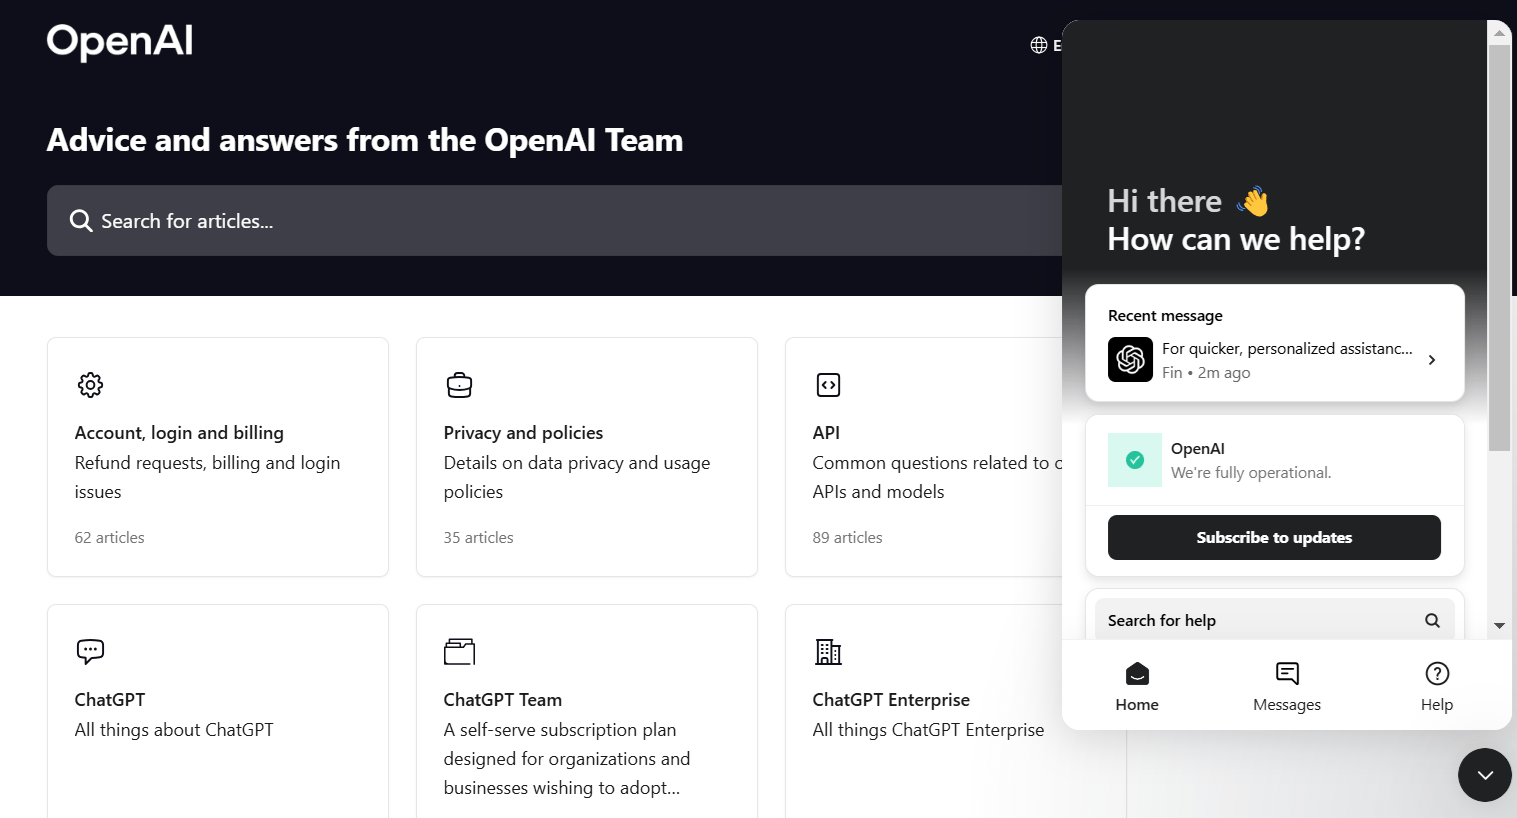This screenshot has height=818, width=1517.
Task: Select the building icon above ChatGPT Enterprise
Action: point(828,651)
